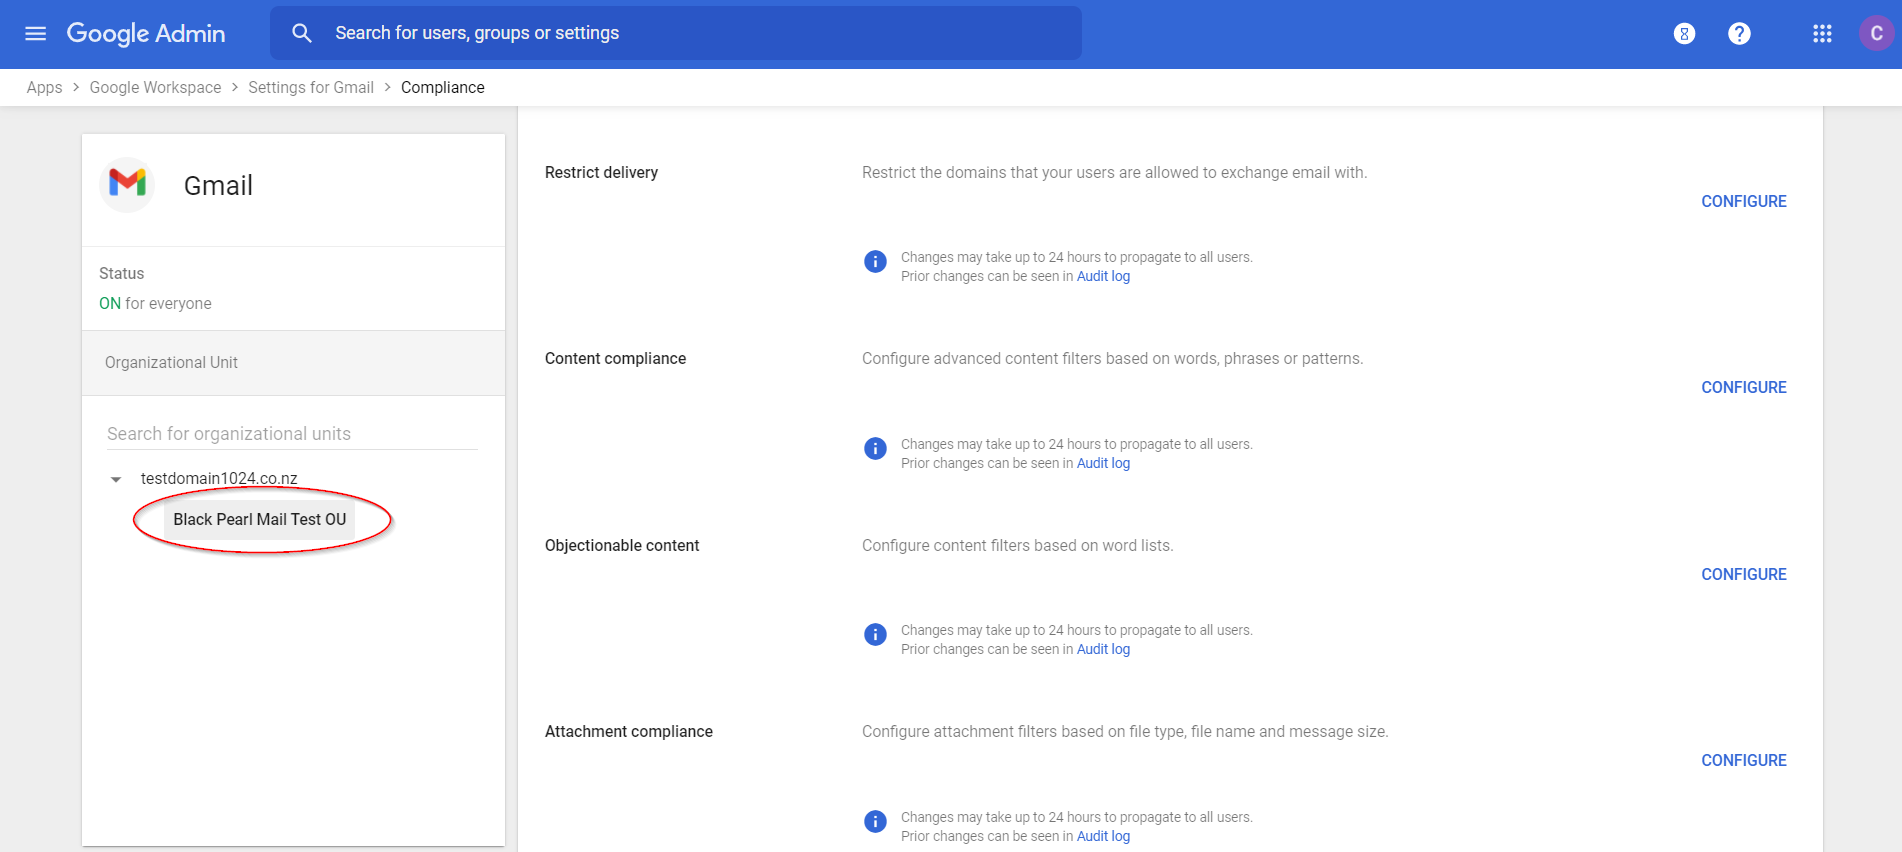
Task: Click the Organizational Unit header
Action: click(293, 362)
